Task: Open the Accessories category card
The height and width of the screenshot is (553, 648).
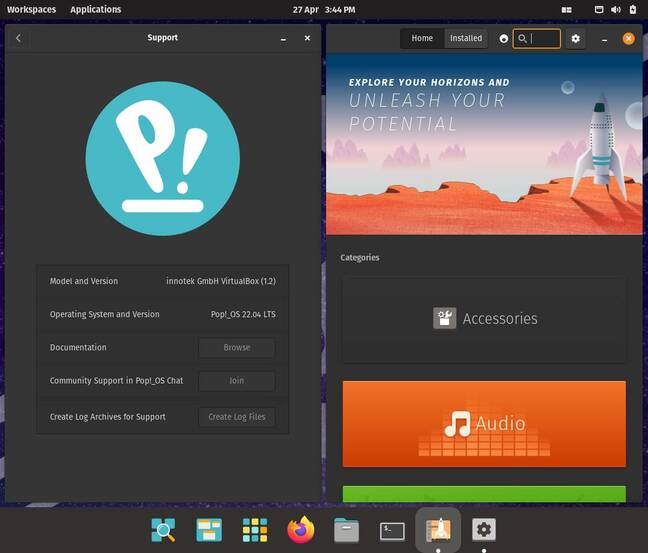Action: (x=484, y=319)
